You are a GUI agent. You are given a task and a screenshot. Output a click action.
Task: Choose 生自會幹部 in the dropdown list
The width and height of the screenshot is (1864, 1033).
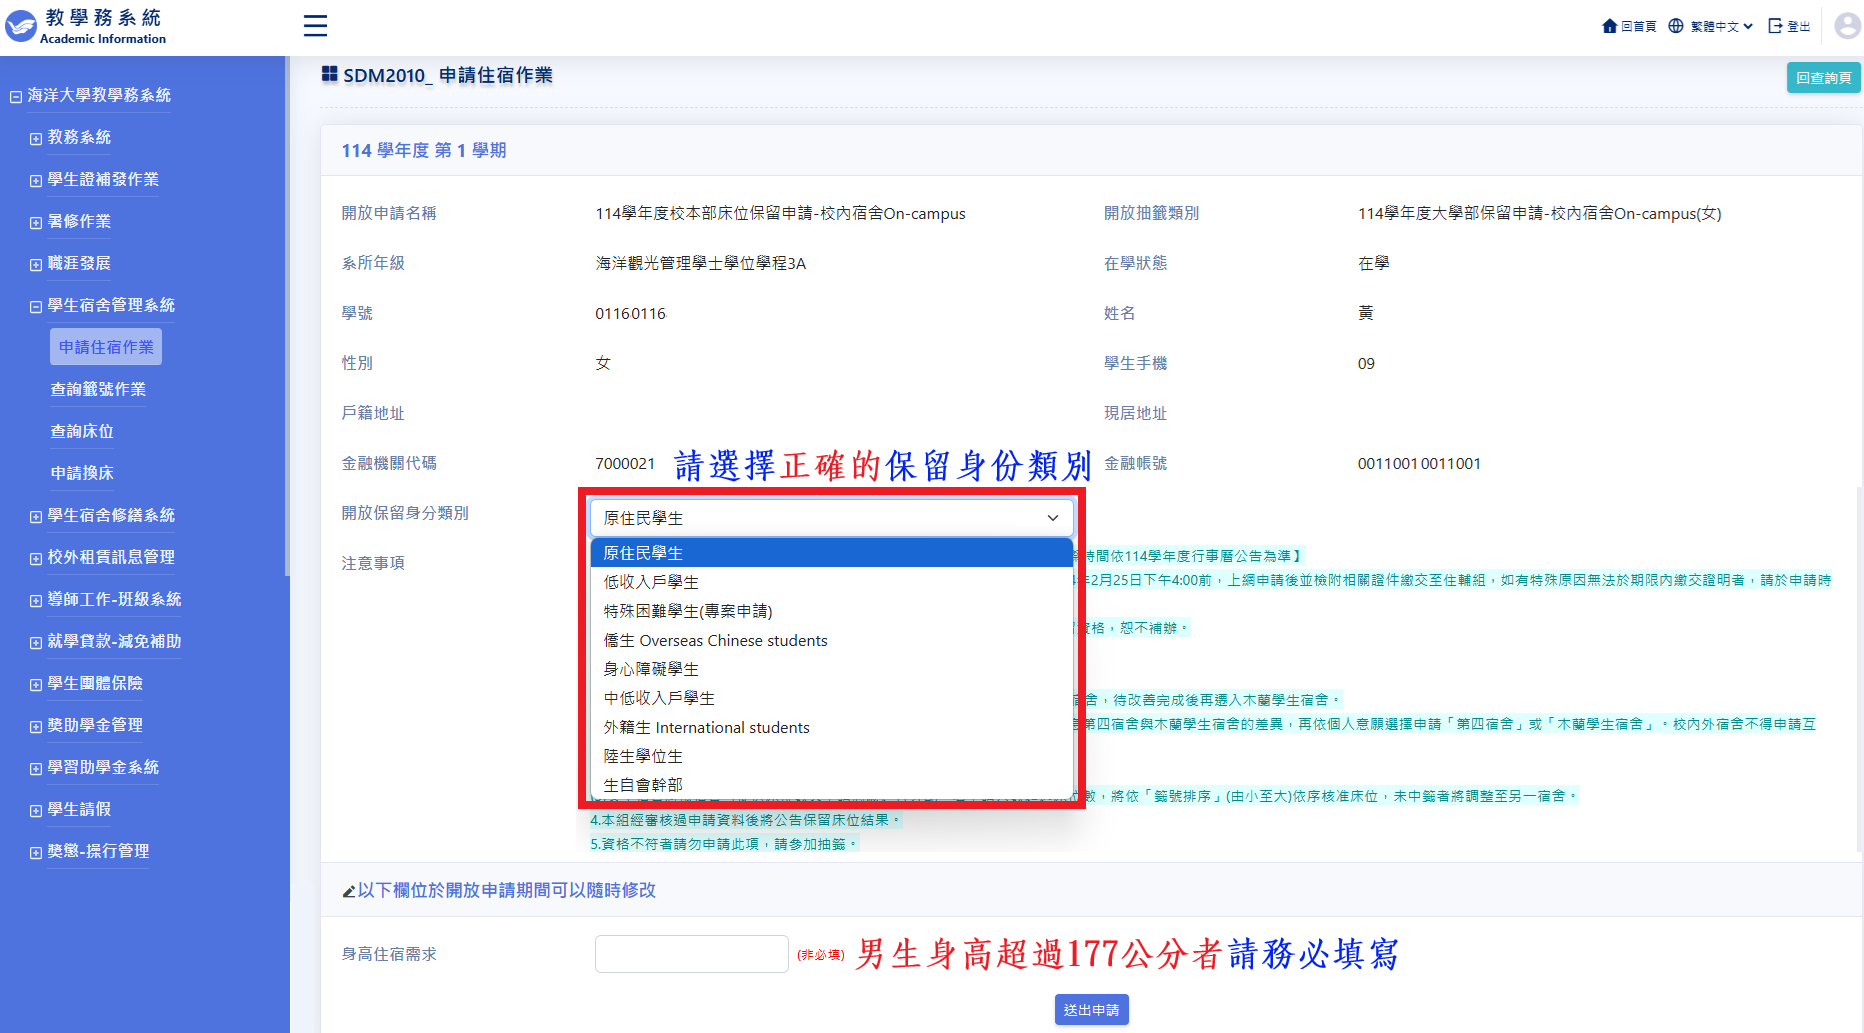[x=832, y=785]
